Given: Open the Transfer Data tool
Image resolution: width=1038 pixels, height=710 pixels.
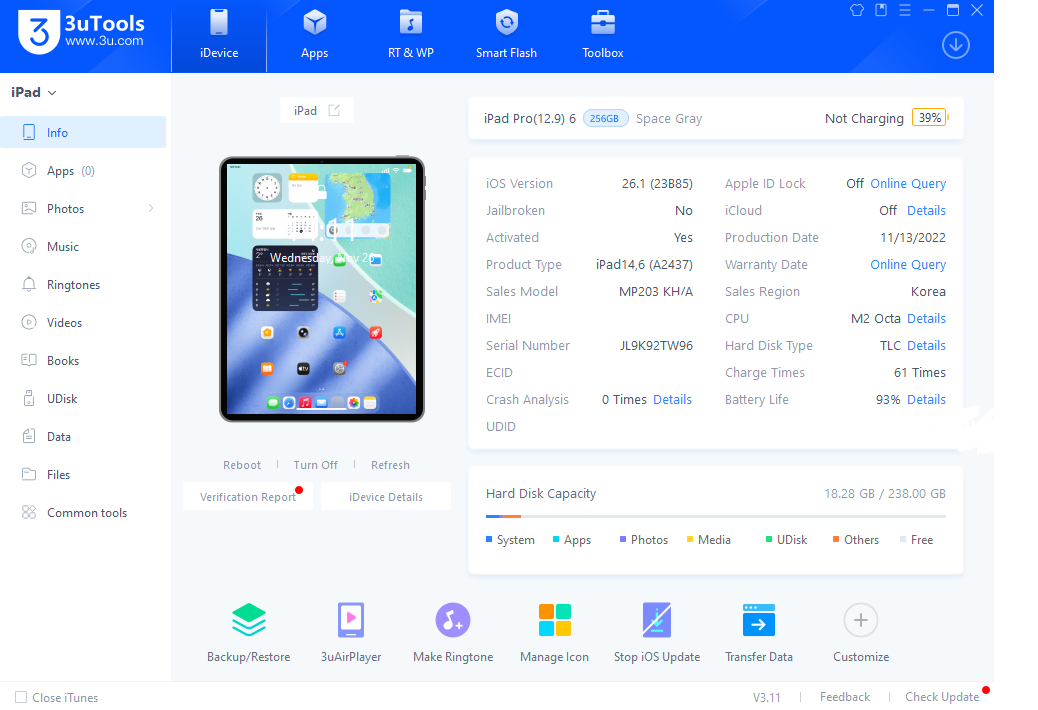Looking at the screenshot, I should [x=758, y=621].
